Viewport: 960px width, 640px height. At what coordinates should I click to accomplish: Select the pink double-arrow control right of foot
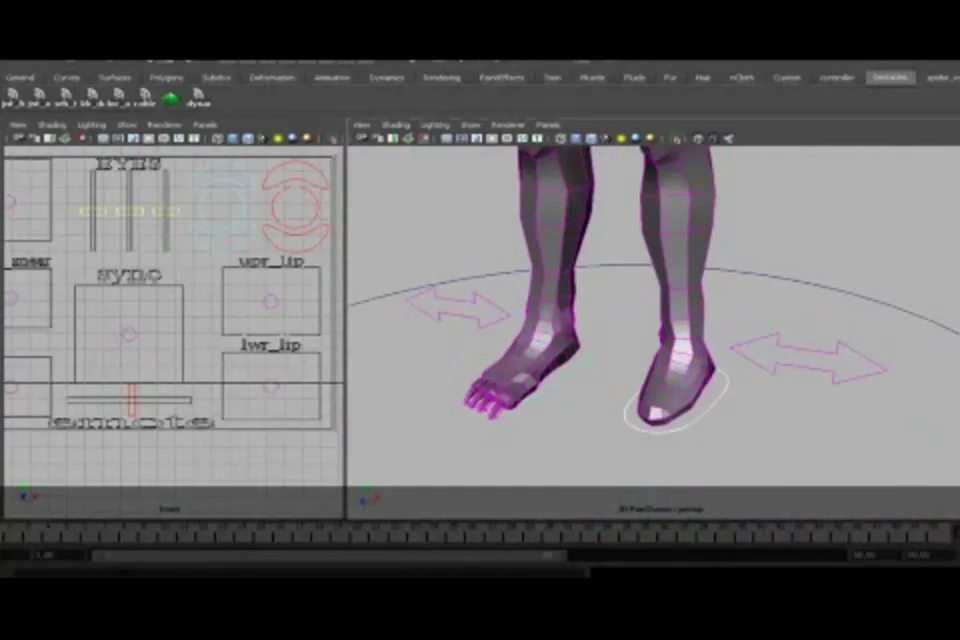pos(808,358)
